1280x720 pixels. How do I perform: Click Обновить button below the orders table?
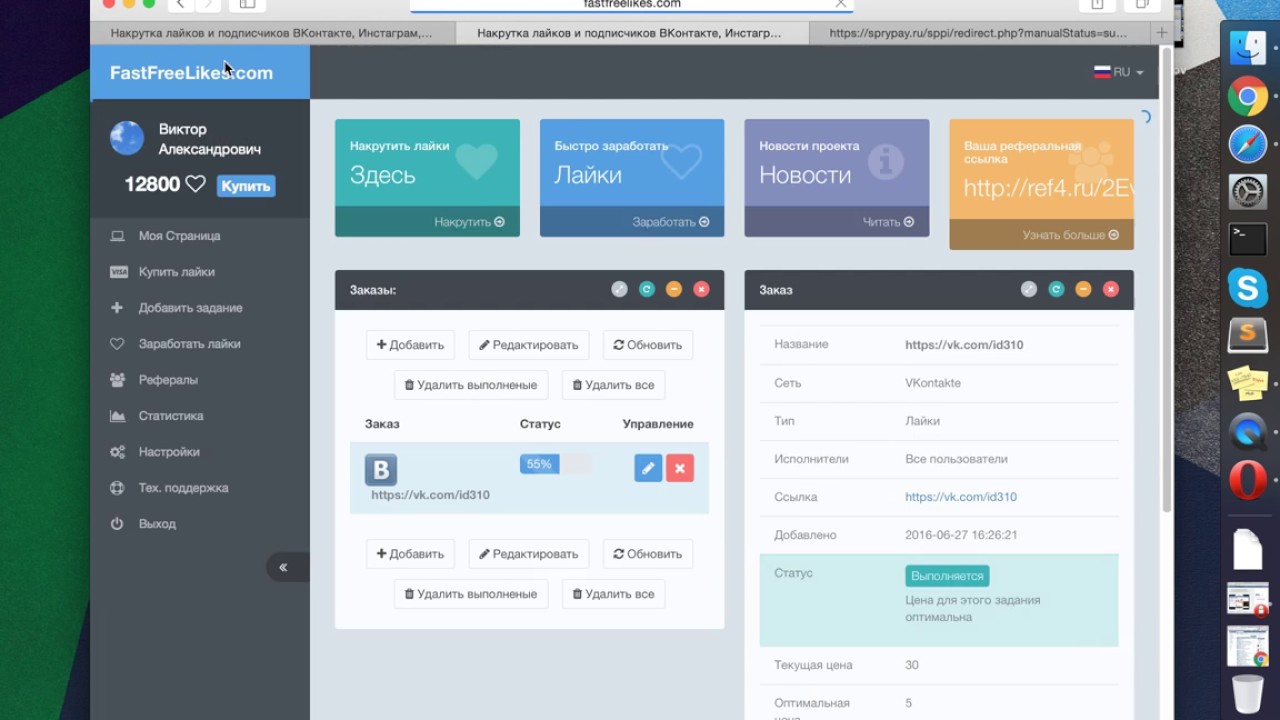[x=648, y=554]
